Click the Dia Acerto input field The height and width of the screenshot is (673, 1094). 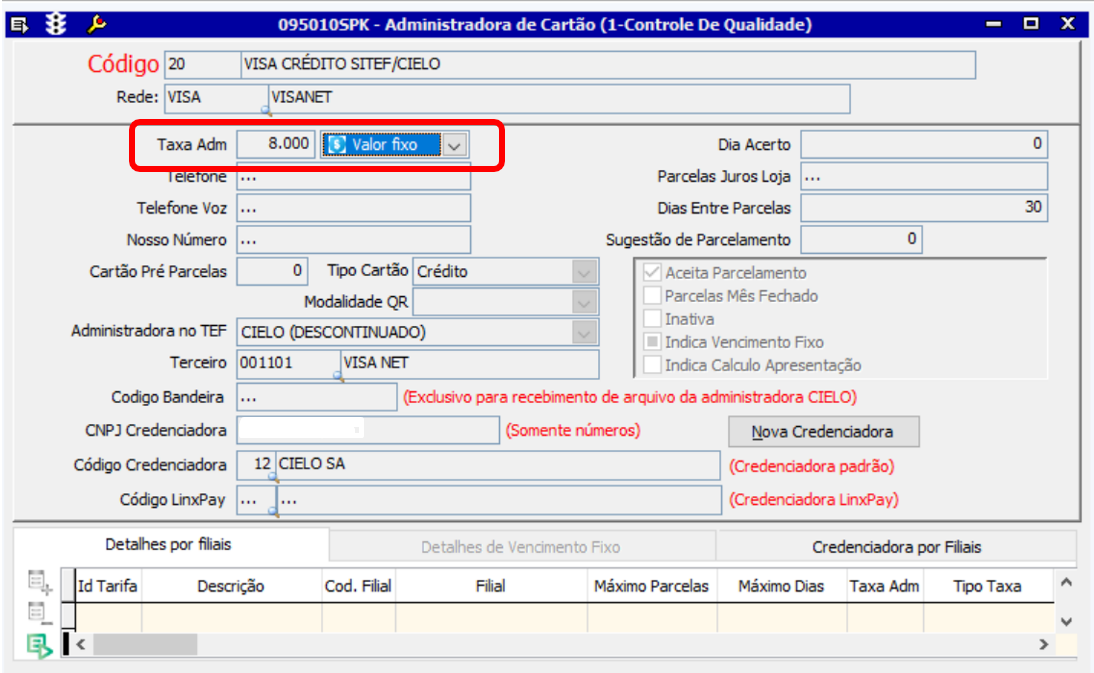pyautogui.click(x=924, y=144)
